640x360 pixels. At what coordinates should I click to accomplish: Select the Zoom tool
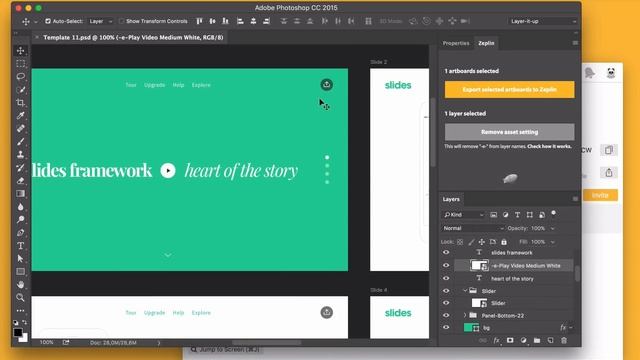pyautogui.click(x=20, y=298)
